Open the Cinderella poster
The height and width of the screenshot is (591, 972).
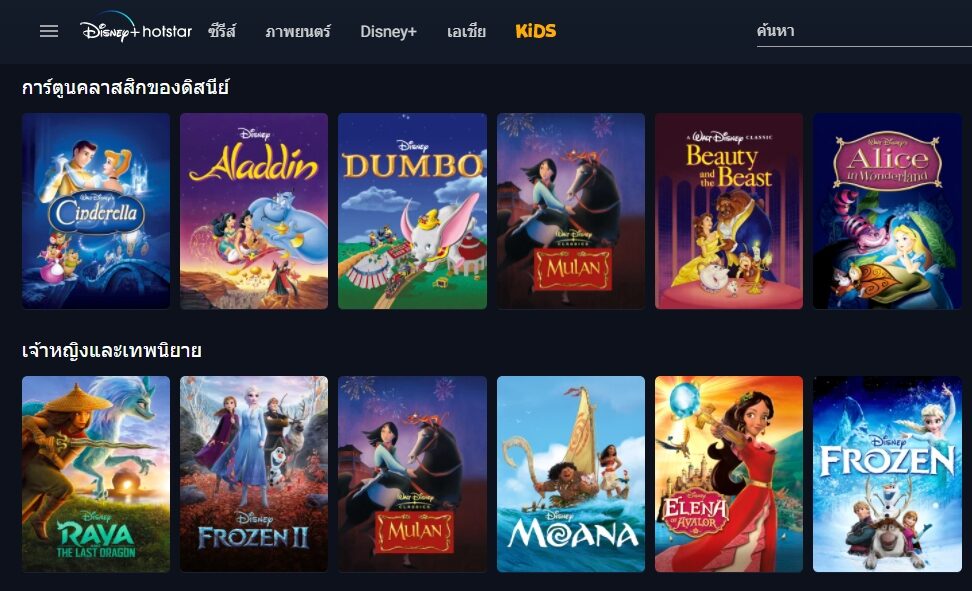96,211
